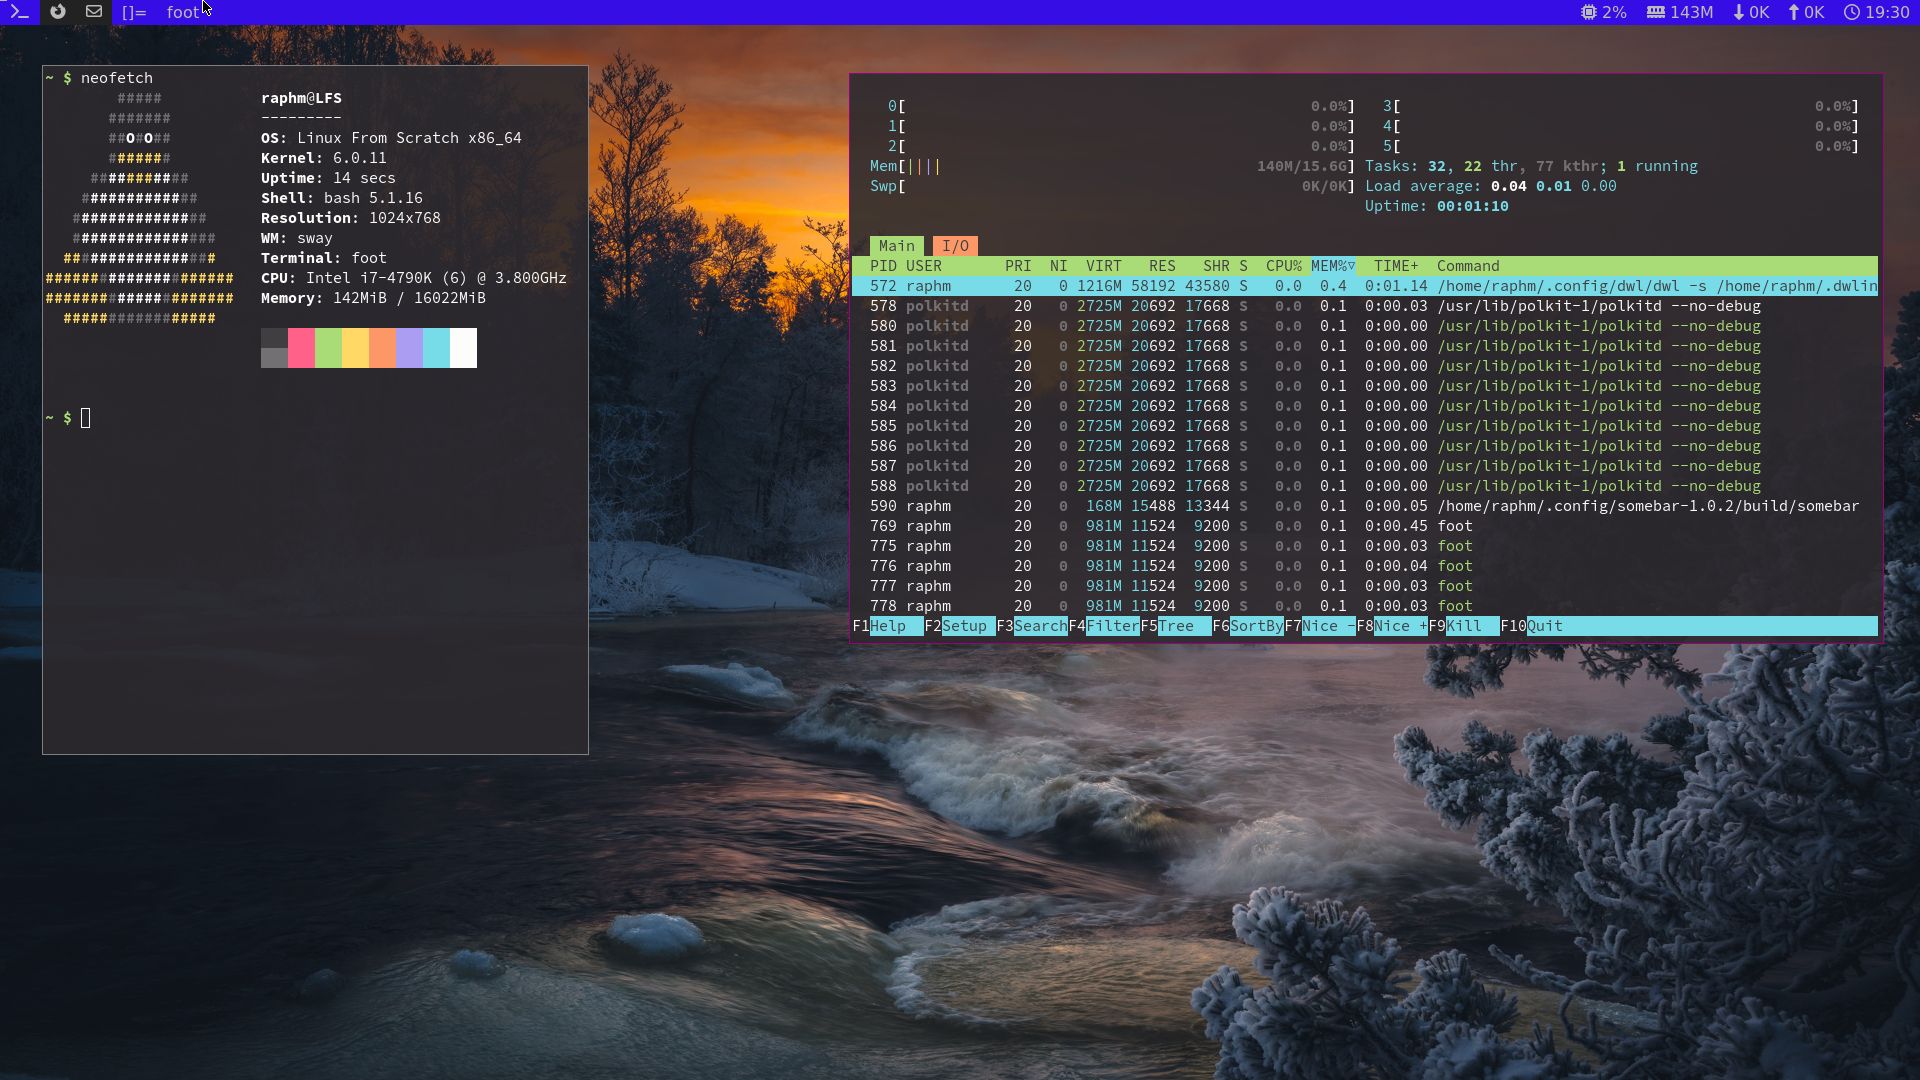Click the Swp usage meter in htop
1920x1080 pixels.
point(1112,186)
